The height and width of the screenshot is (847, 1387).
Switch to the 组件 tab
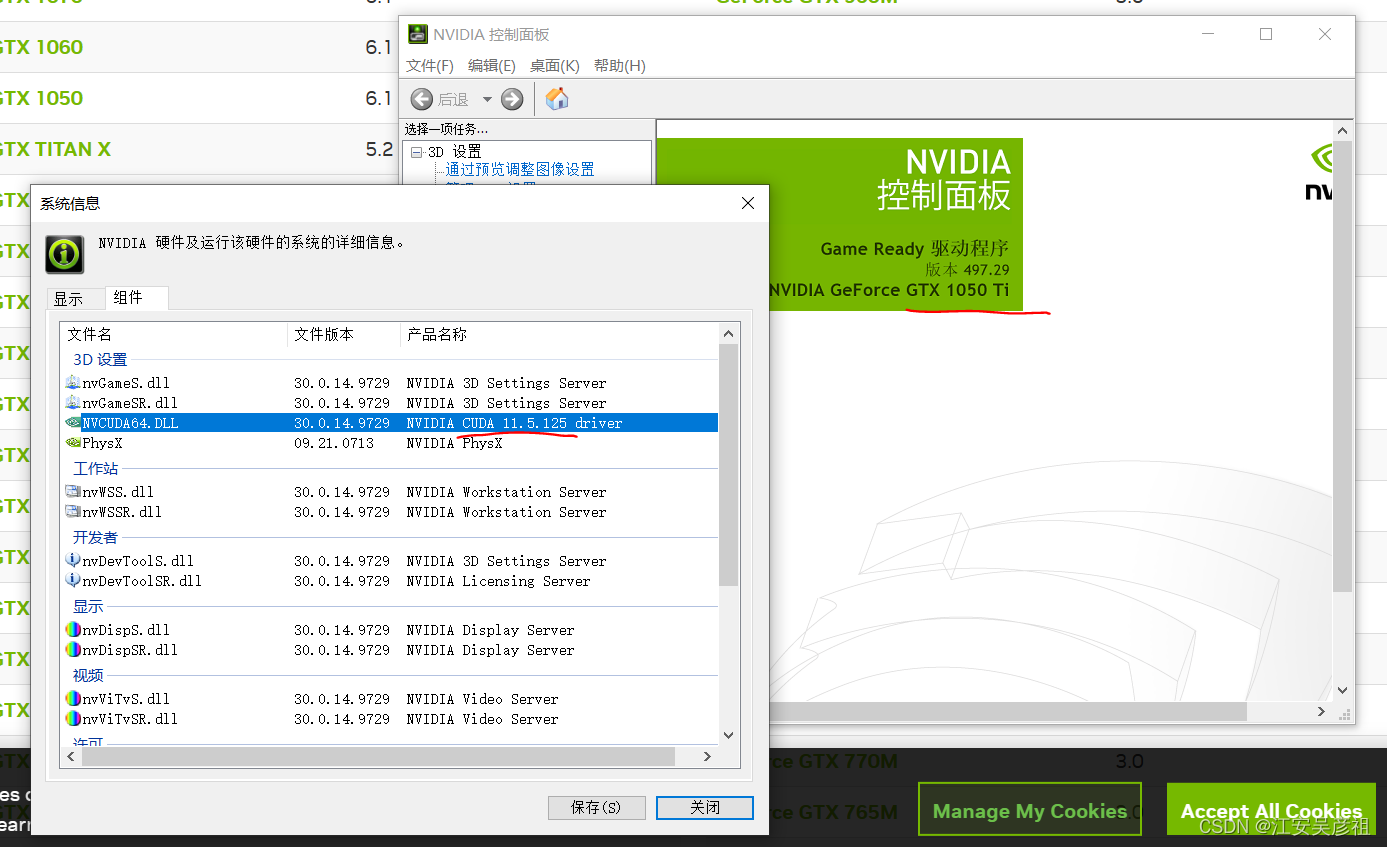tap(136, 297)
